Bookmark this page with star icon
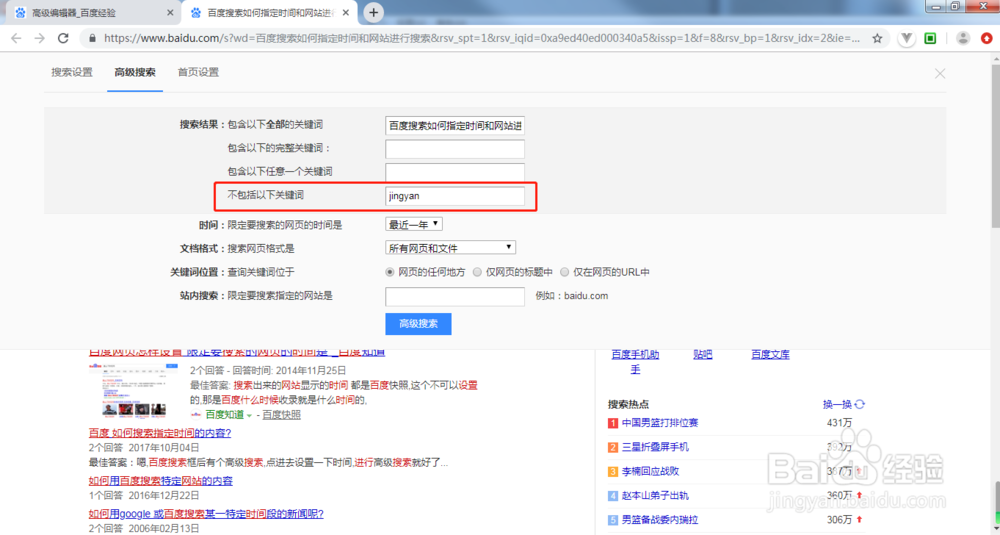1000x535 pixels. tap(878, 38)
